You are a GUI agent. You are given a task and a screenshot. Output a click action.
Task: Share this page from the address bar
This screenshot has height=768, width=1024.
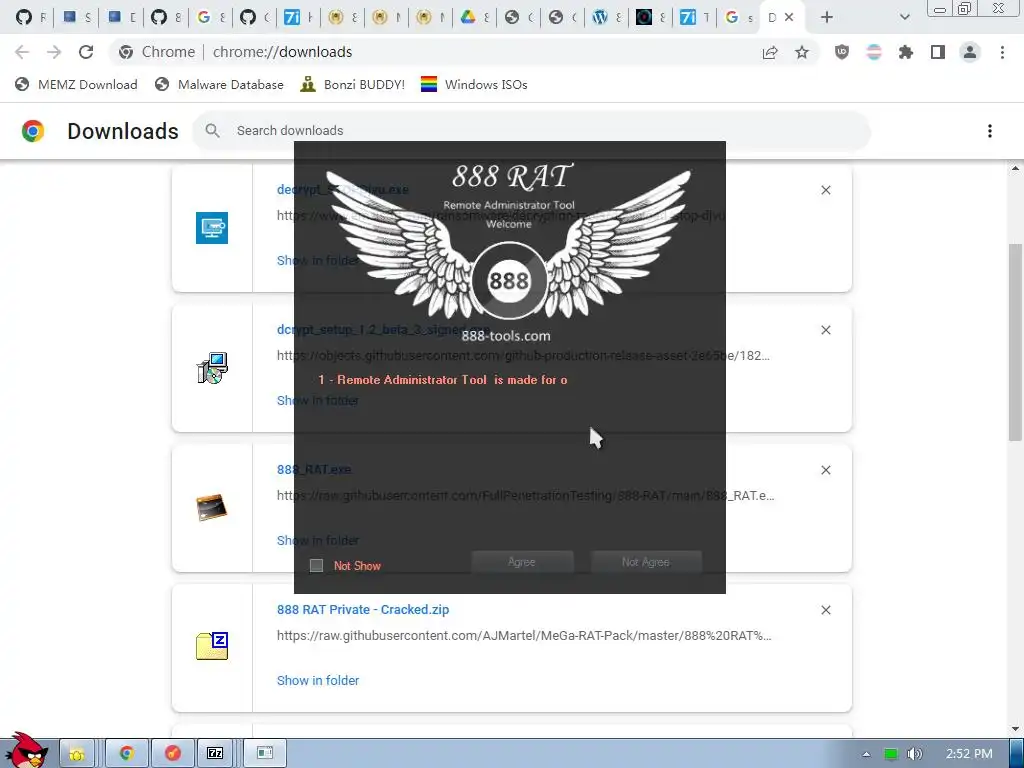coord(770,52)
